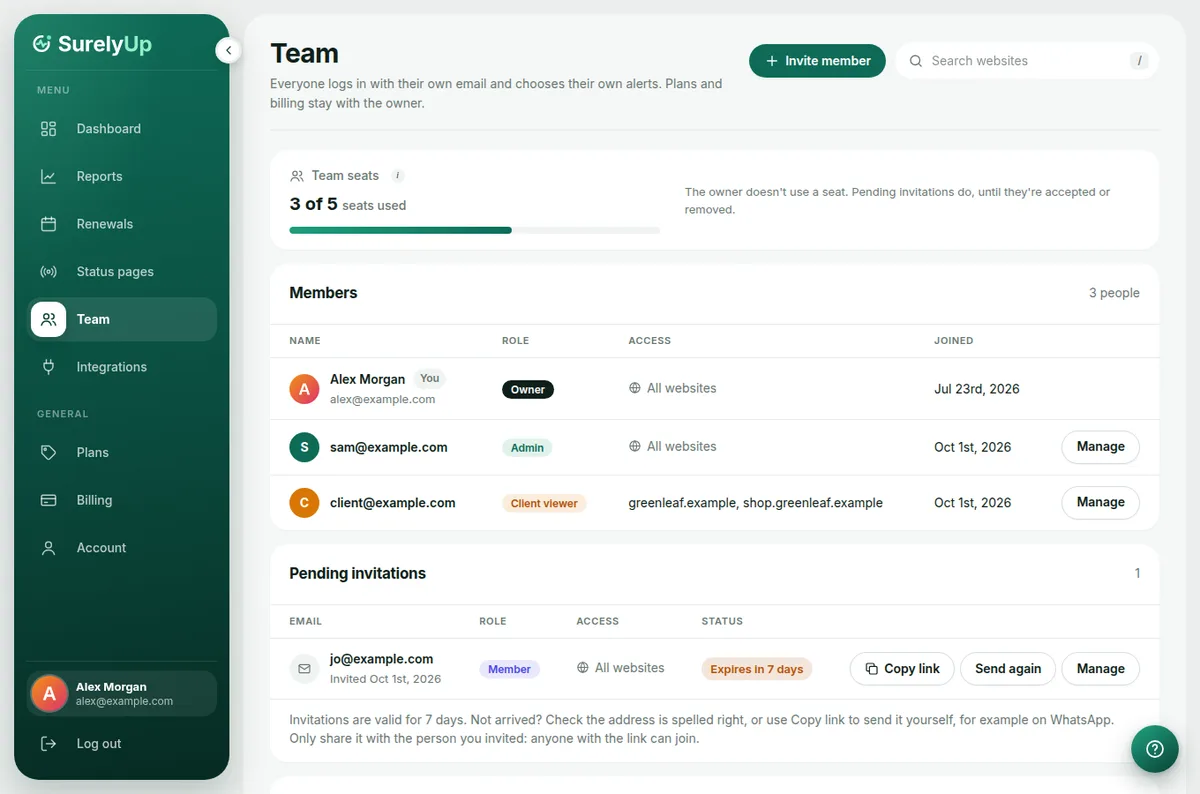Navigate to Status pages
This screenshot has height=794, width=1200.
coord(123,272)
